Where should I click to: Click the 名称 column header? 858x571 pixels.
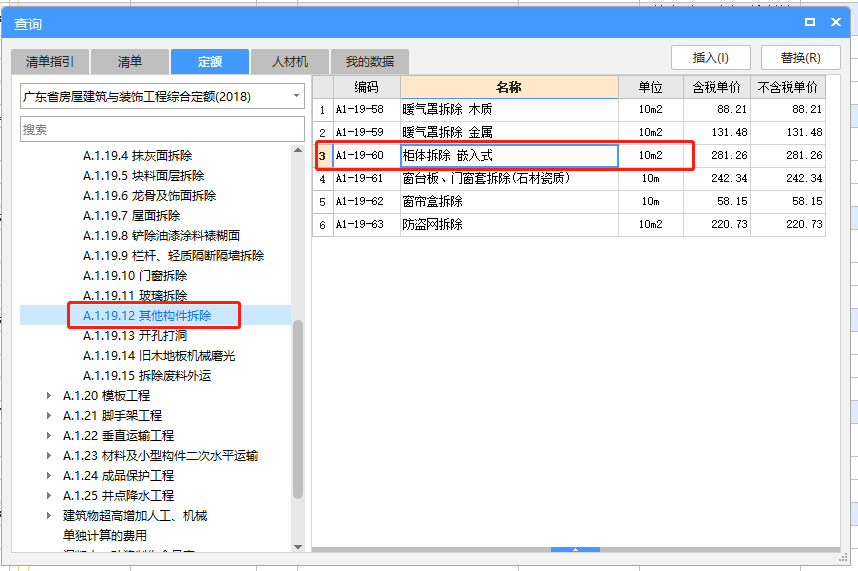point(509,87)
